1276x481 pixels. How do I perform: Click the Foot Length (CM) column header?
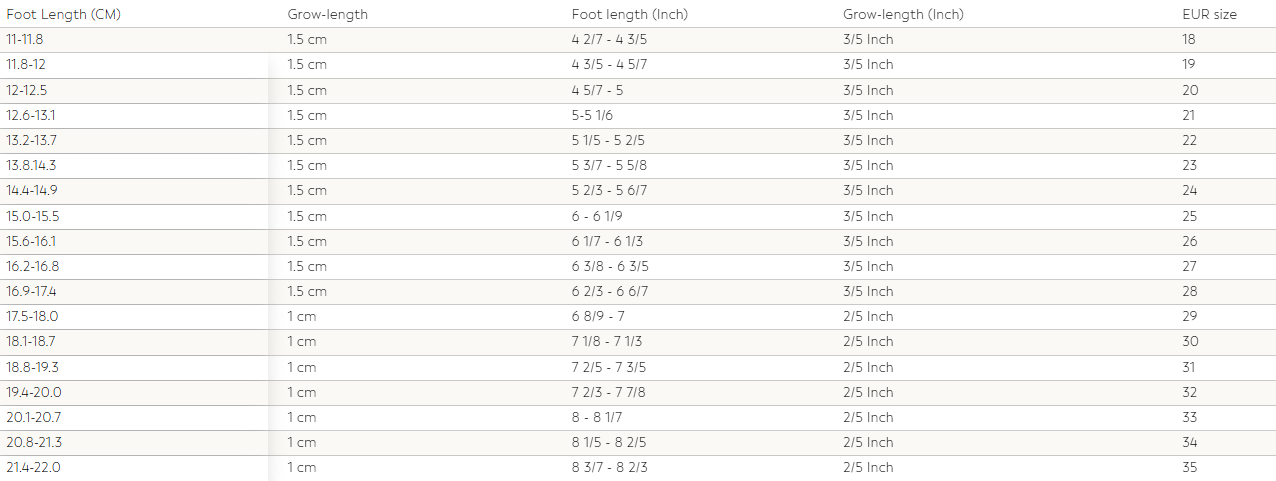(64, 14)
